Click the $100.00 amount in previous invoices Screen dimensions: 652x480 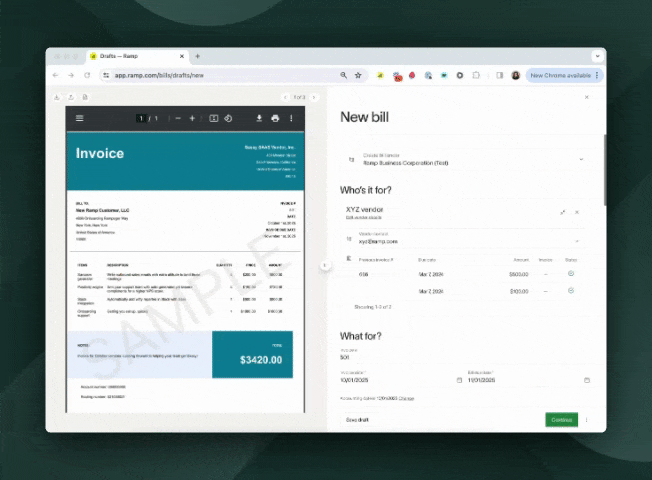[519, 292]
